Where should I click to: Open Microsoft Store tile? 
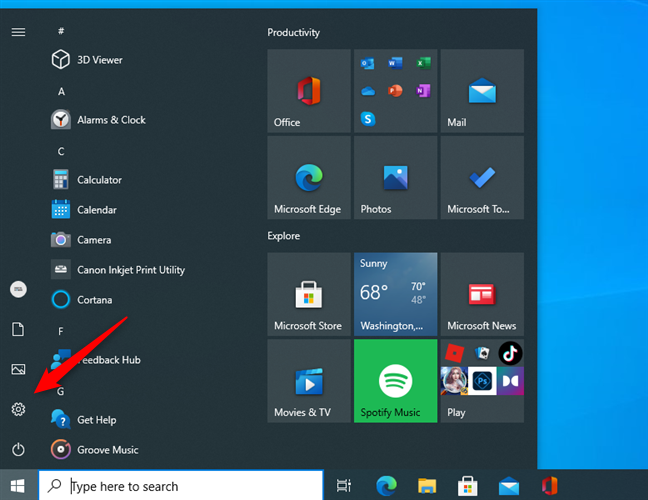(309, 294)
